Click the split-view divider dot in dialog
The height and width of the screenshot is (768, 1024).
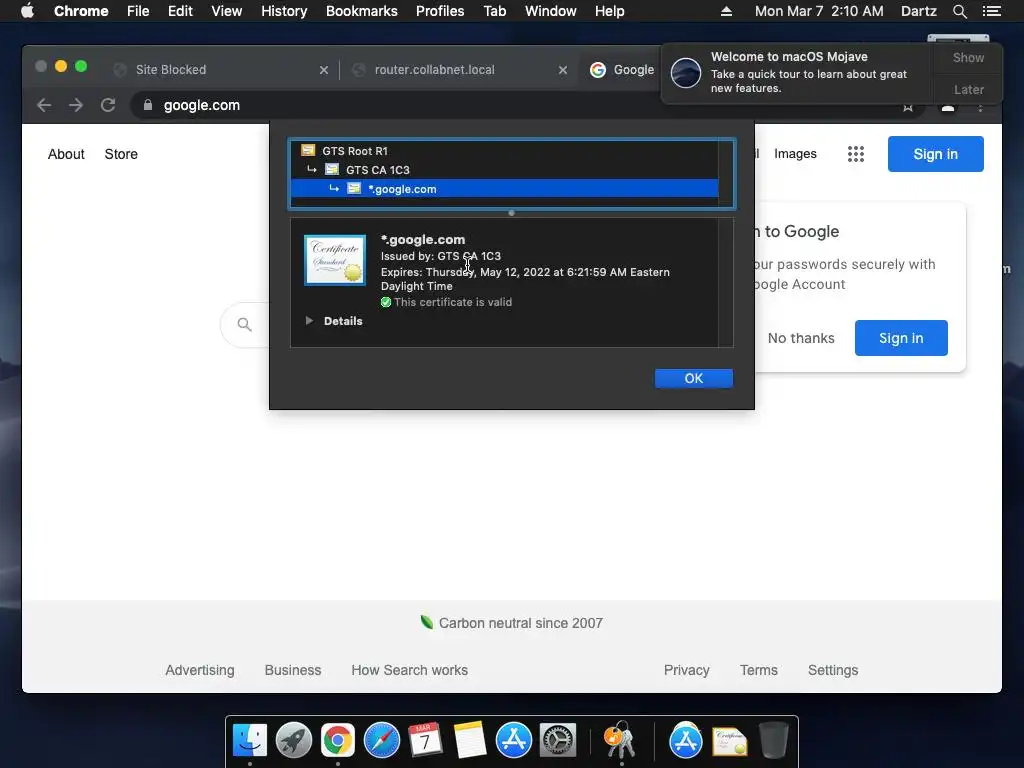coord(511,213)
